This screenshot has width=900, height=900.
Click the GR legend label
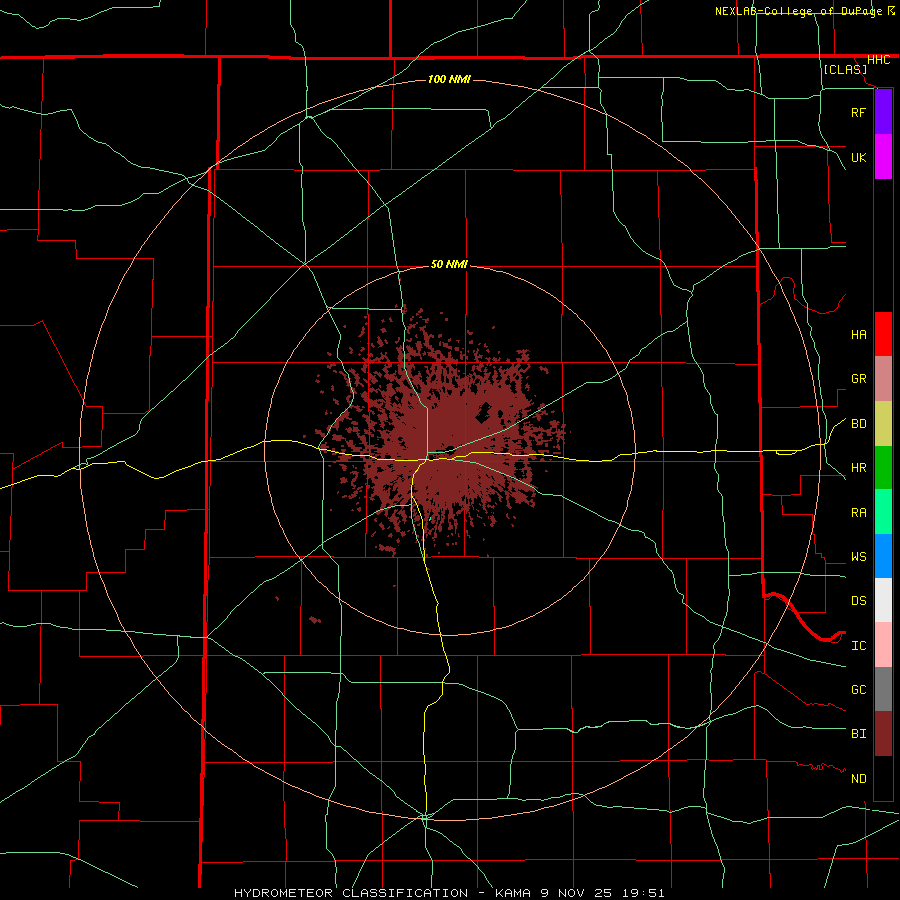(x=858, y=379)
